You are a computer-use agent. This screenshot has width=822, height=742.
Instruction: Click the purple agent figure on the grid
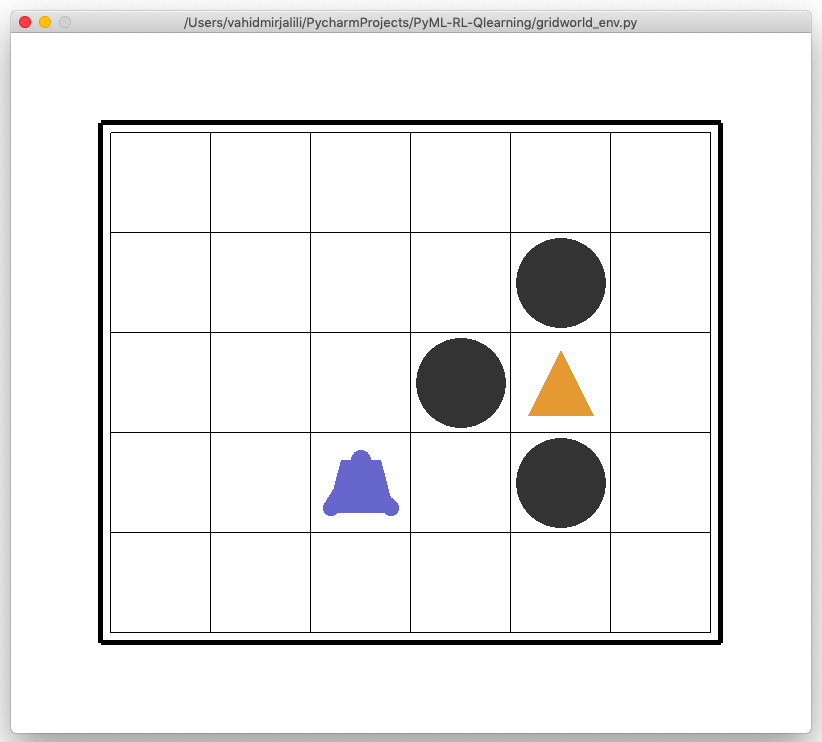click(x=361, y=483)
